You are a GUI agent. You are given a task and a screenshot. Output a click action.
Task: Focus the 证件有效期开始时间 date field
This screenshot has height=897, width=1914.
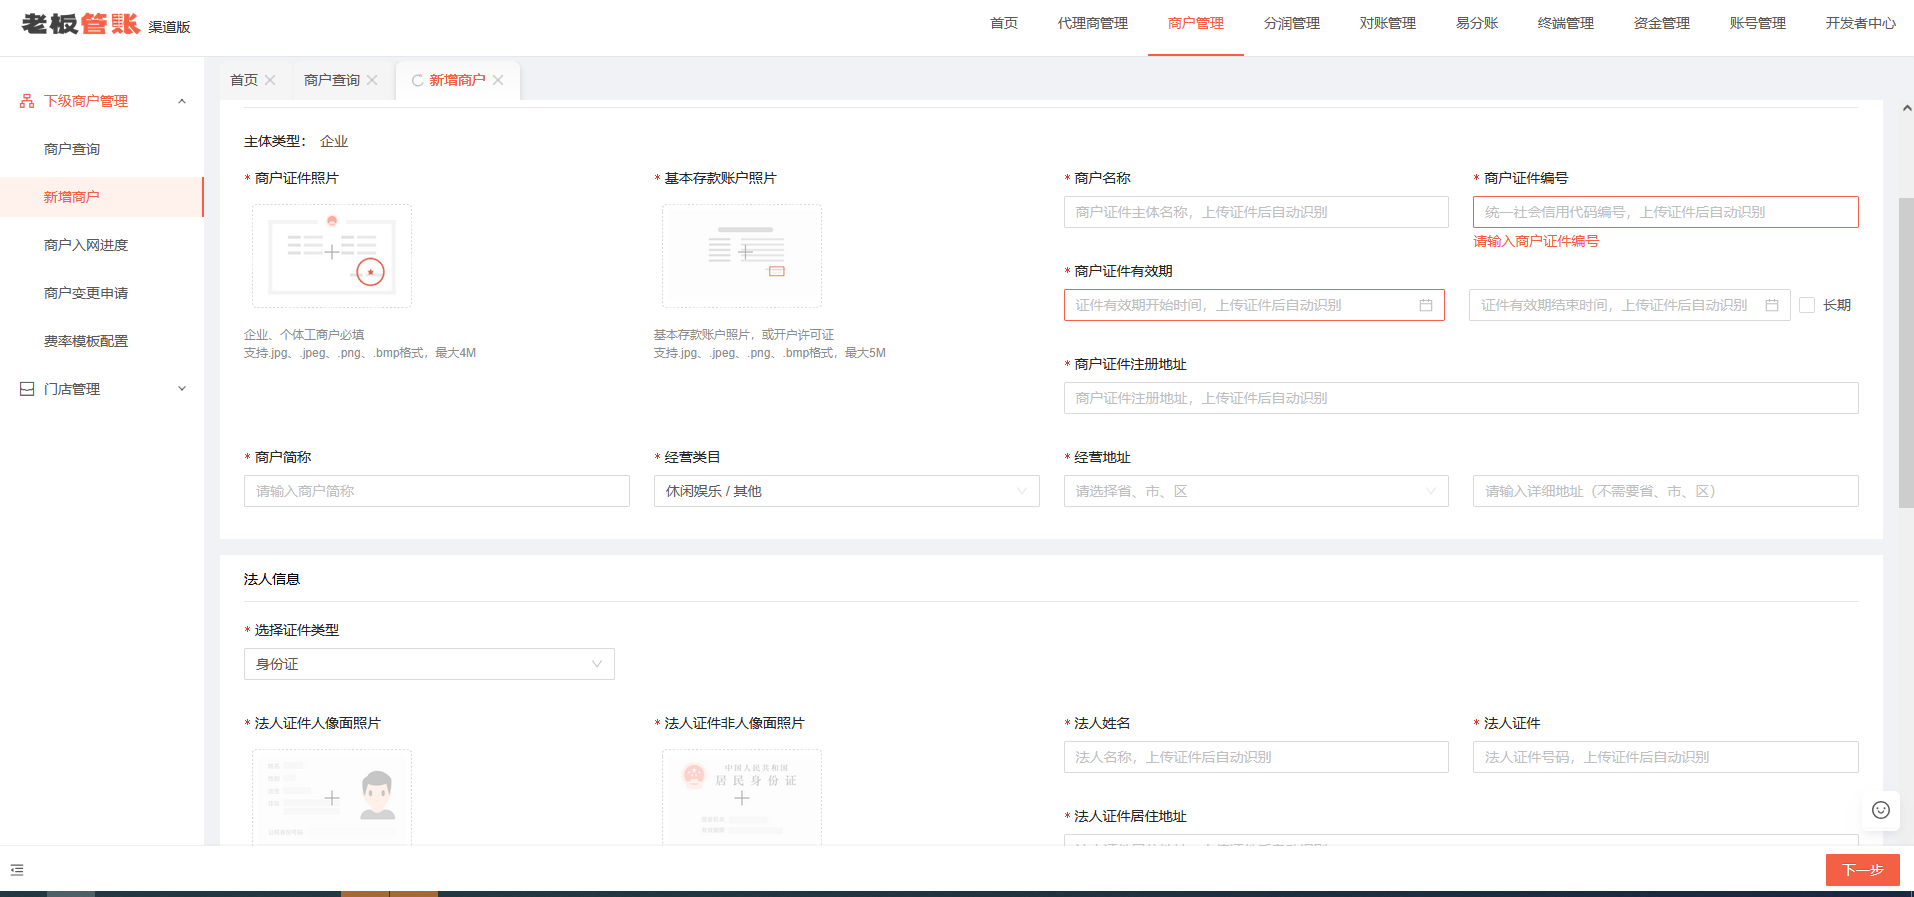pos(1254,305)
